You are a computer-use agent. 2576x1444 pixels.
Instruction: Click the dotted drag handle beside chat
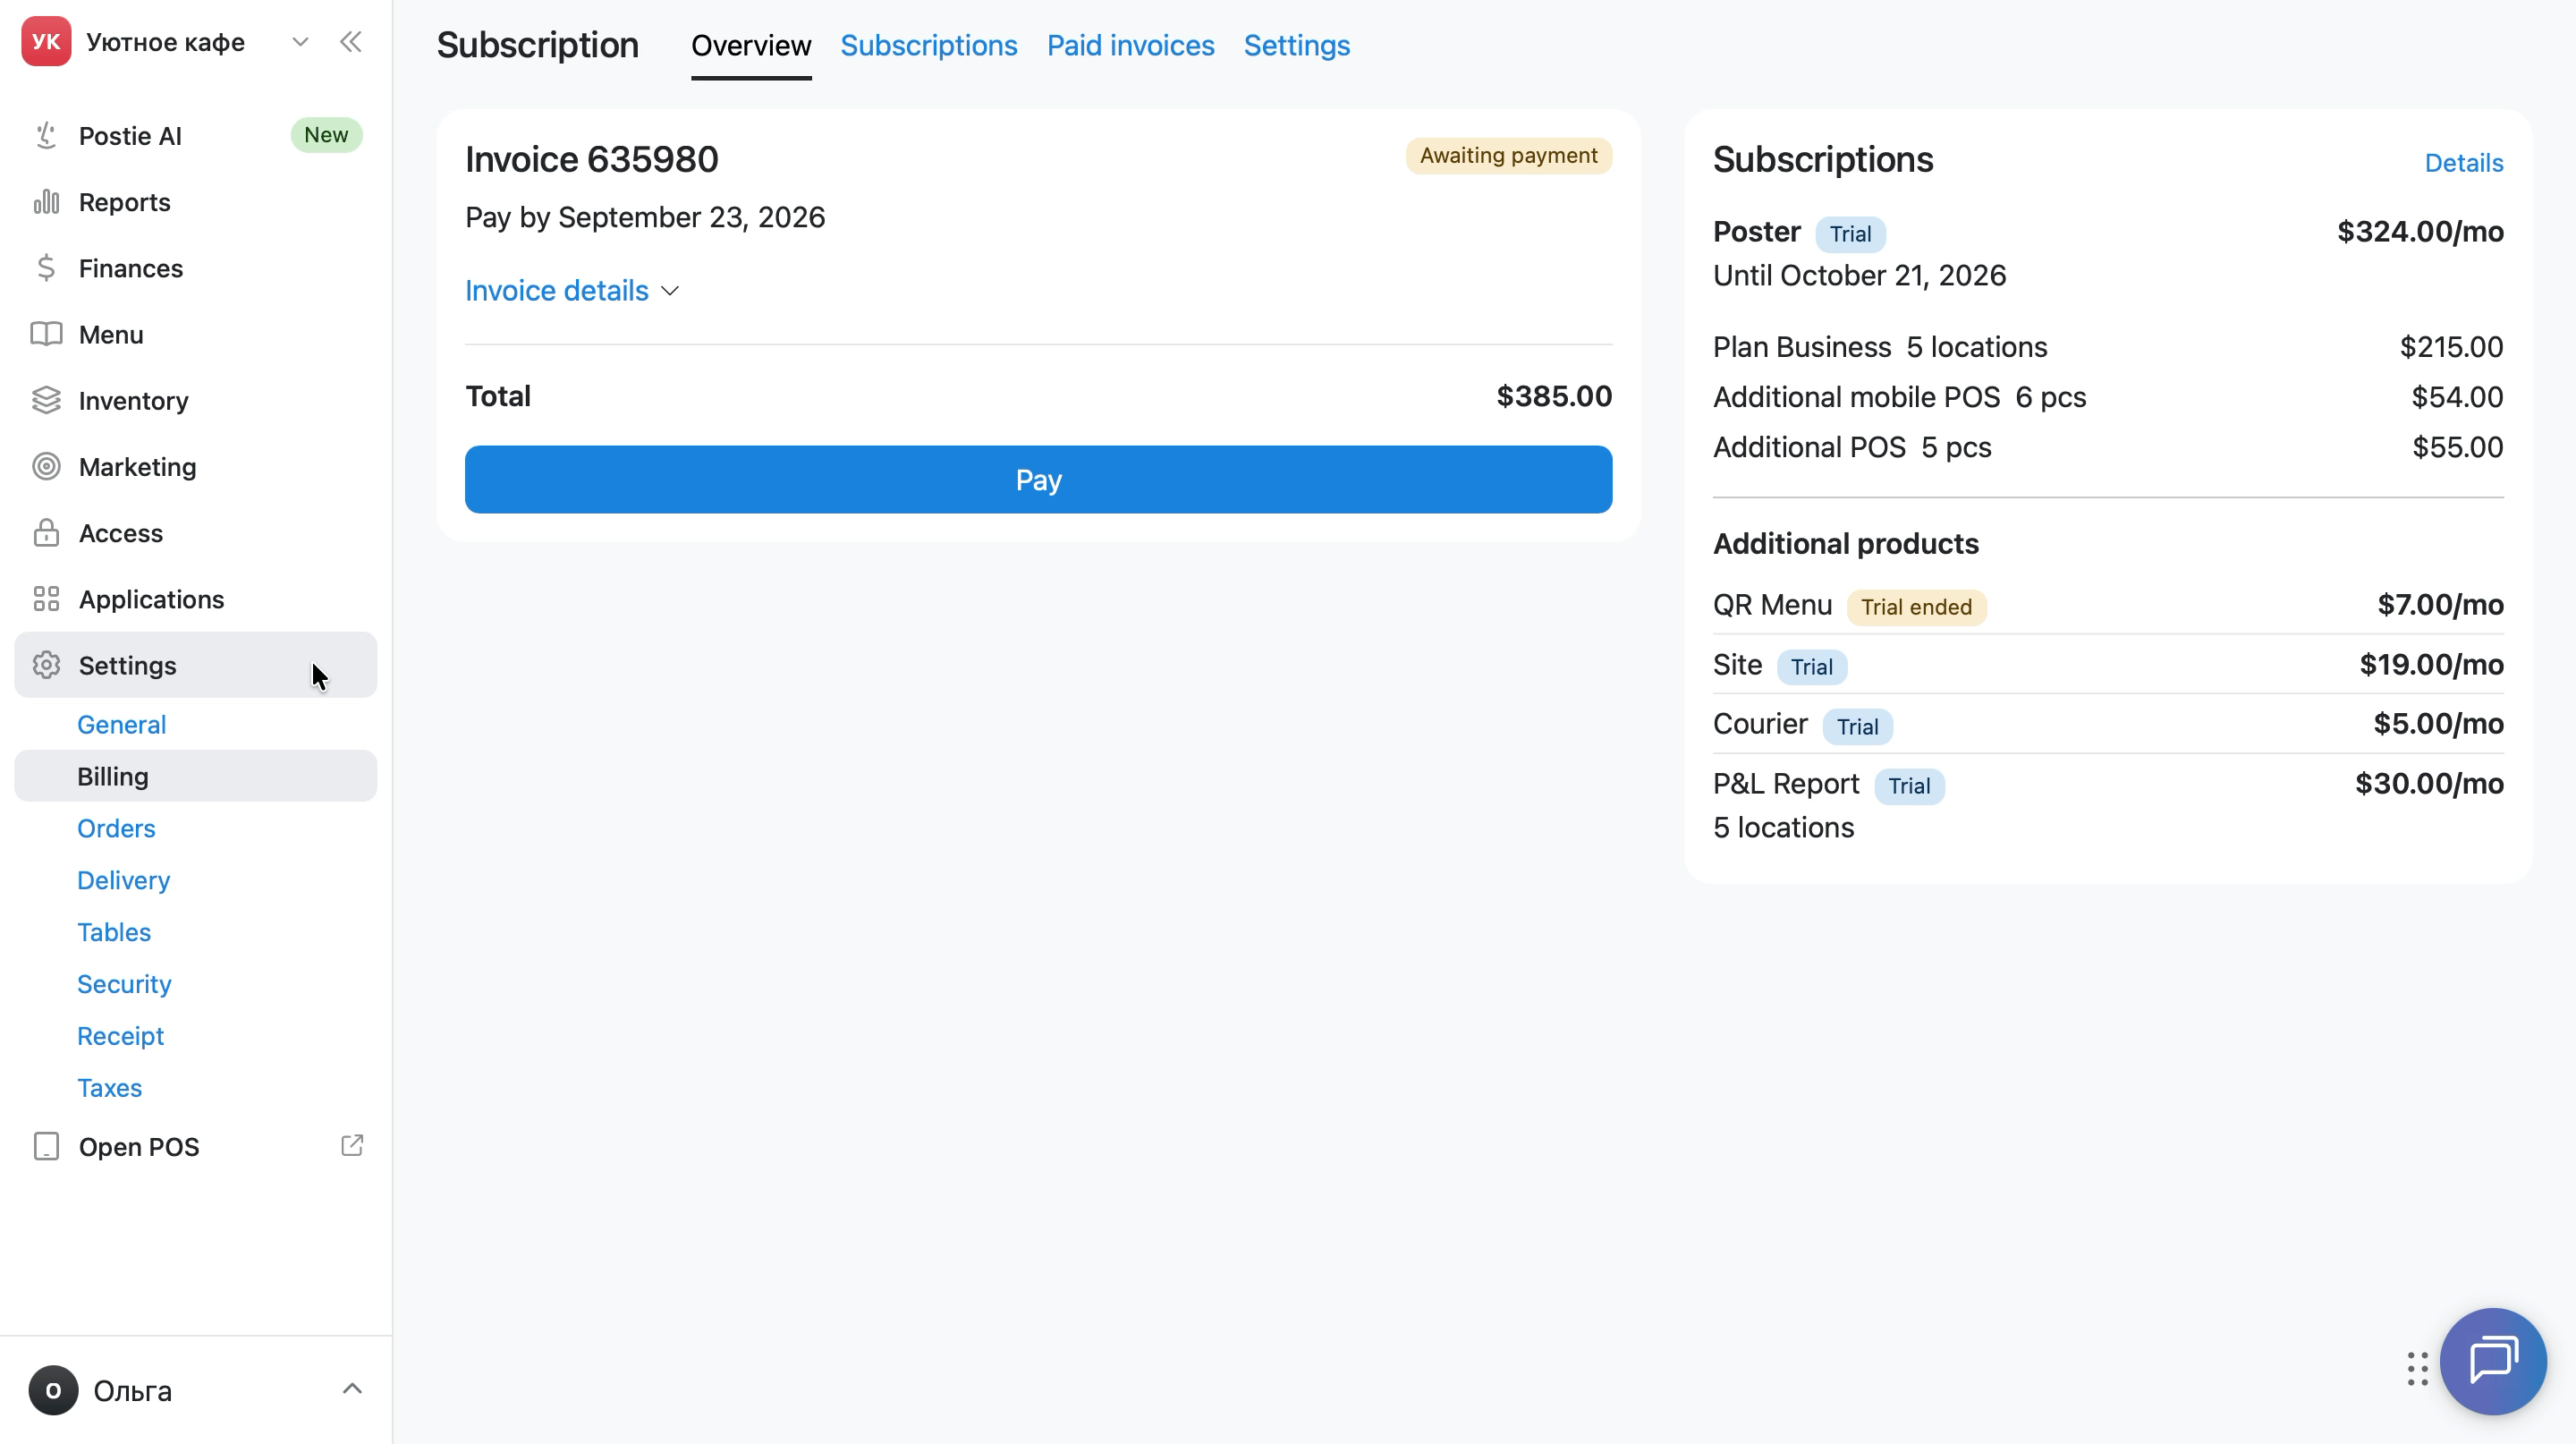pyautogui.click(x=2417, y=1369)
